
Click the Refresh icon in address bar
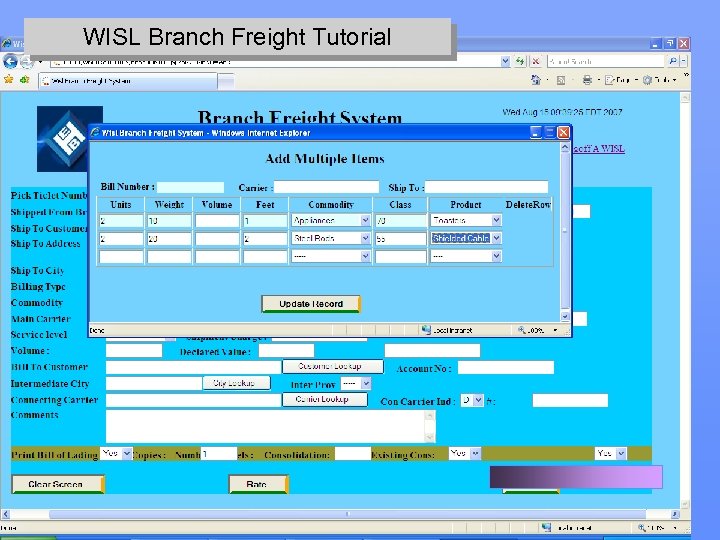(520, 61)
